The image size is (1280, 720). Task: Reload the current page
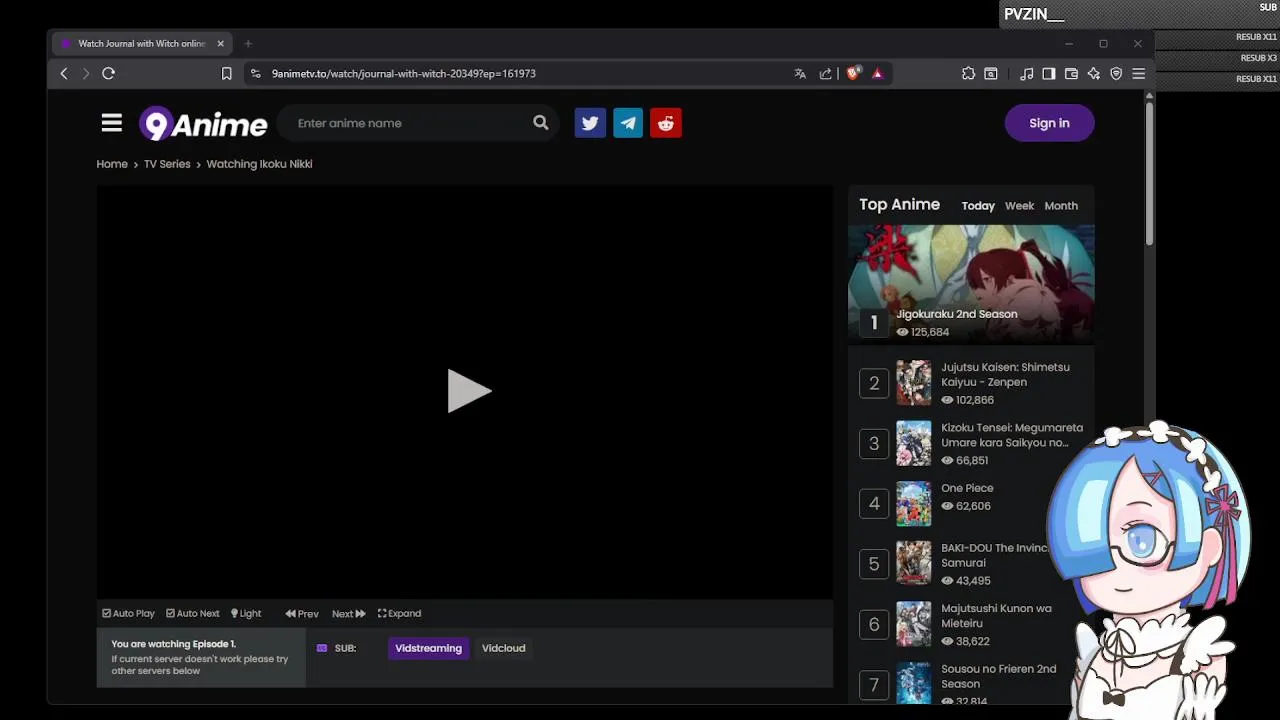pyautogui.click(x=109, y=73)
